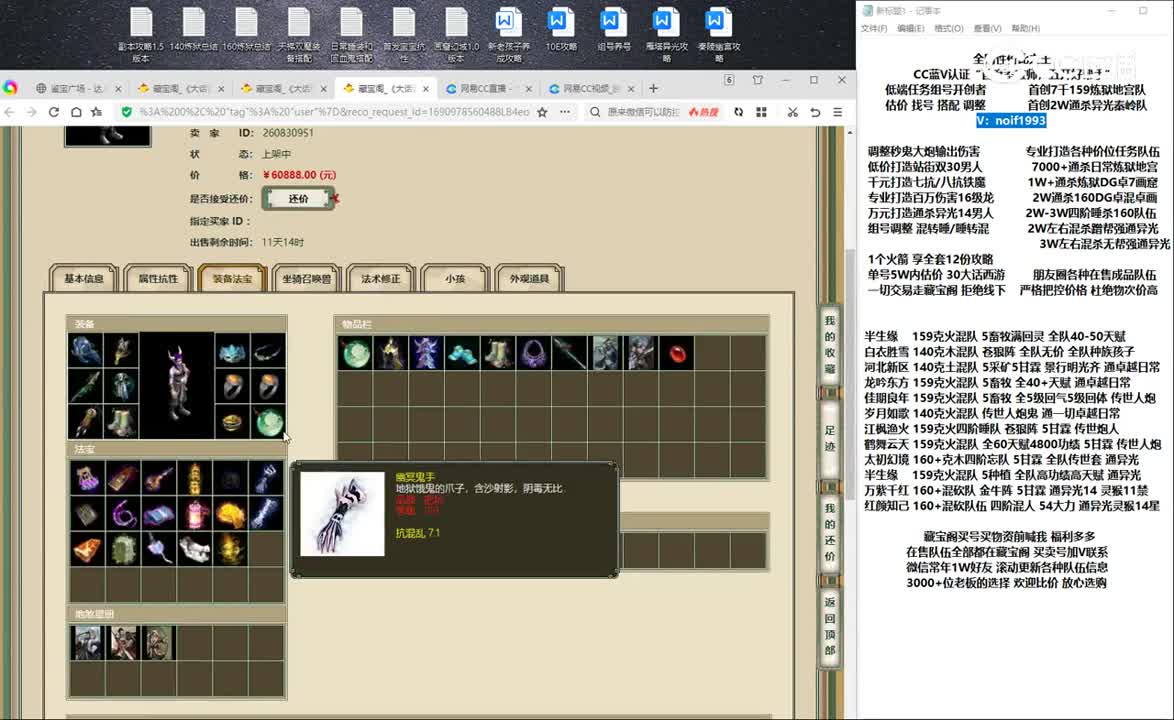Reload the current browser page

pyautogui.click(x=54, y=112)
